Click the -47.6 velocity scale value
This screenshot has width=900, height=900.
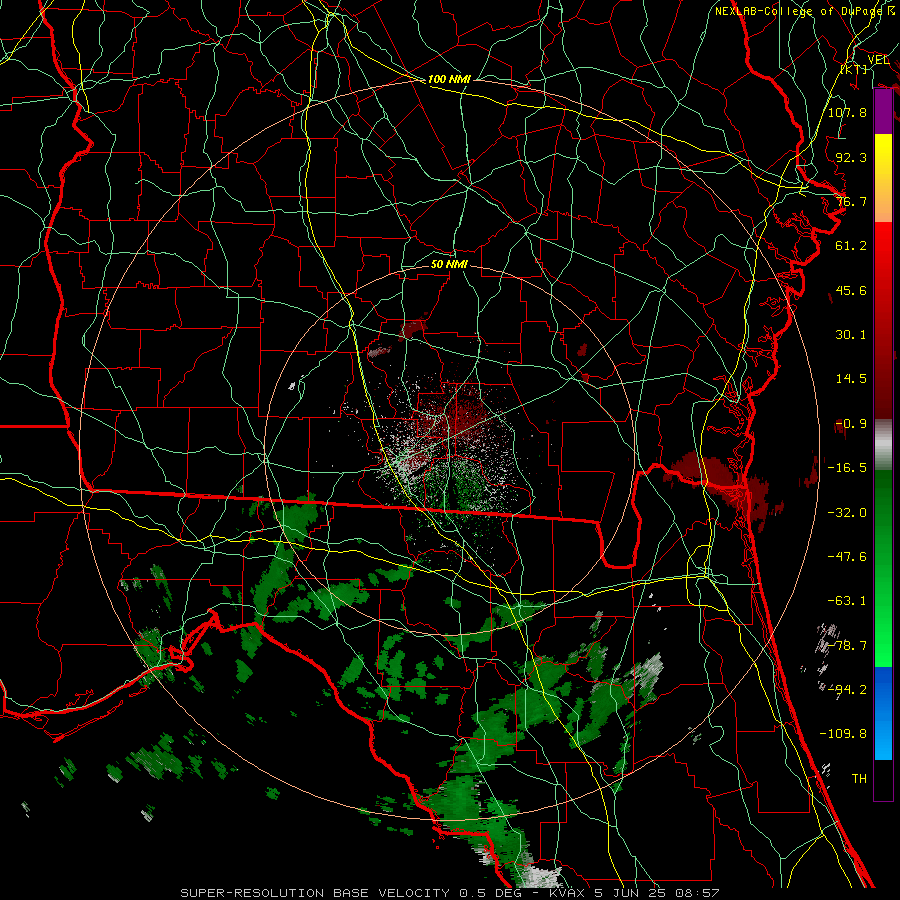point(847,557)
